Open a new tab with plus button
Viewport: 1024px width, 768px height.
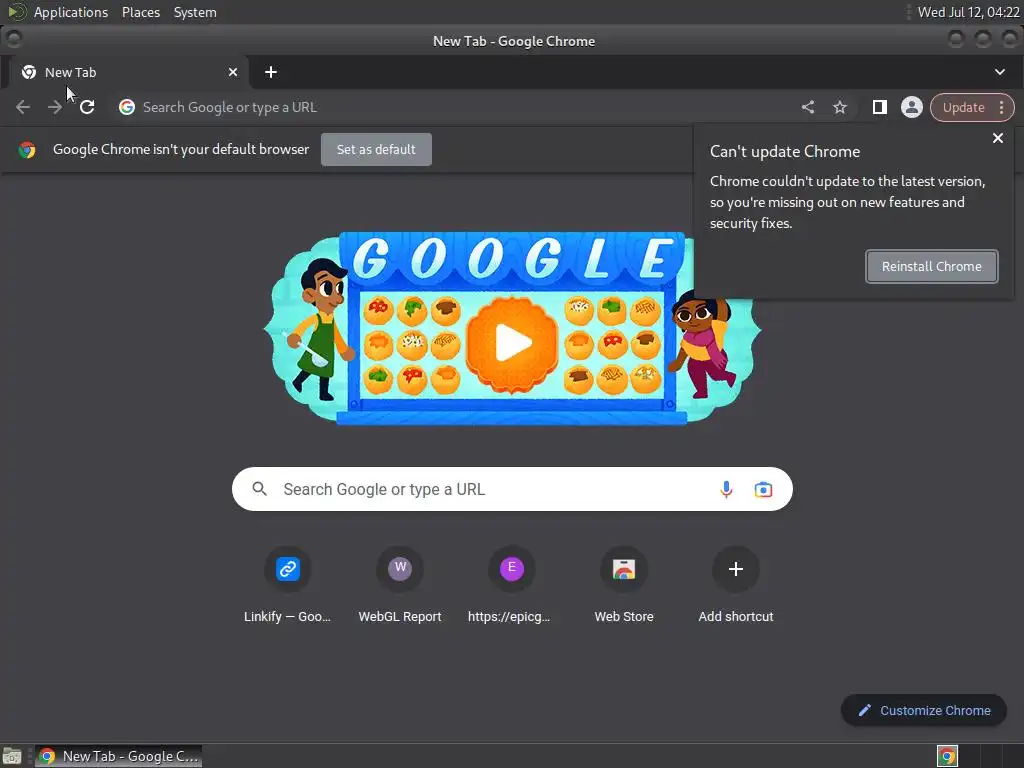271,72
